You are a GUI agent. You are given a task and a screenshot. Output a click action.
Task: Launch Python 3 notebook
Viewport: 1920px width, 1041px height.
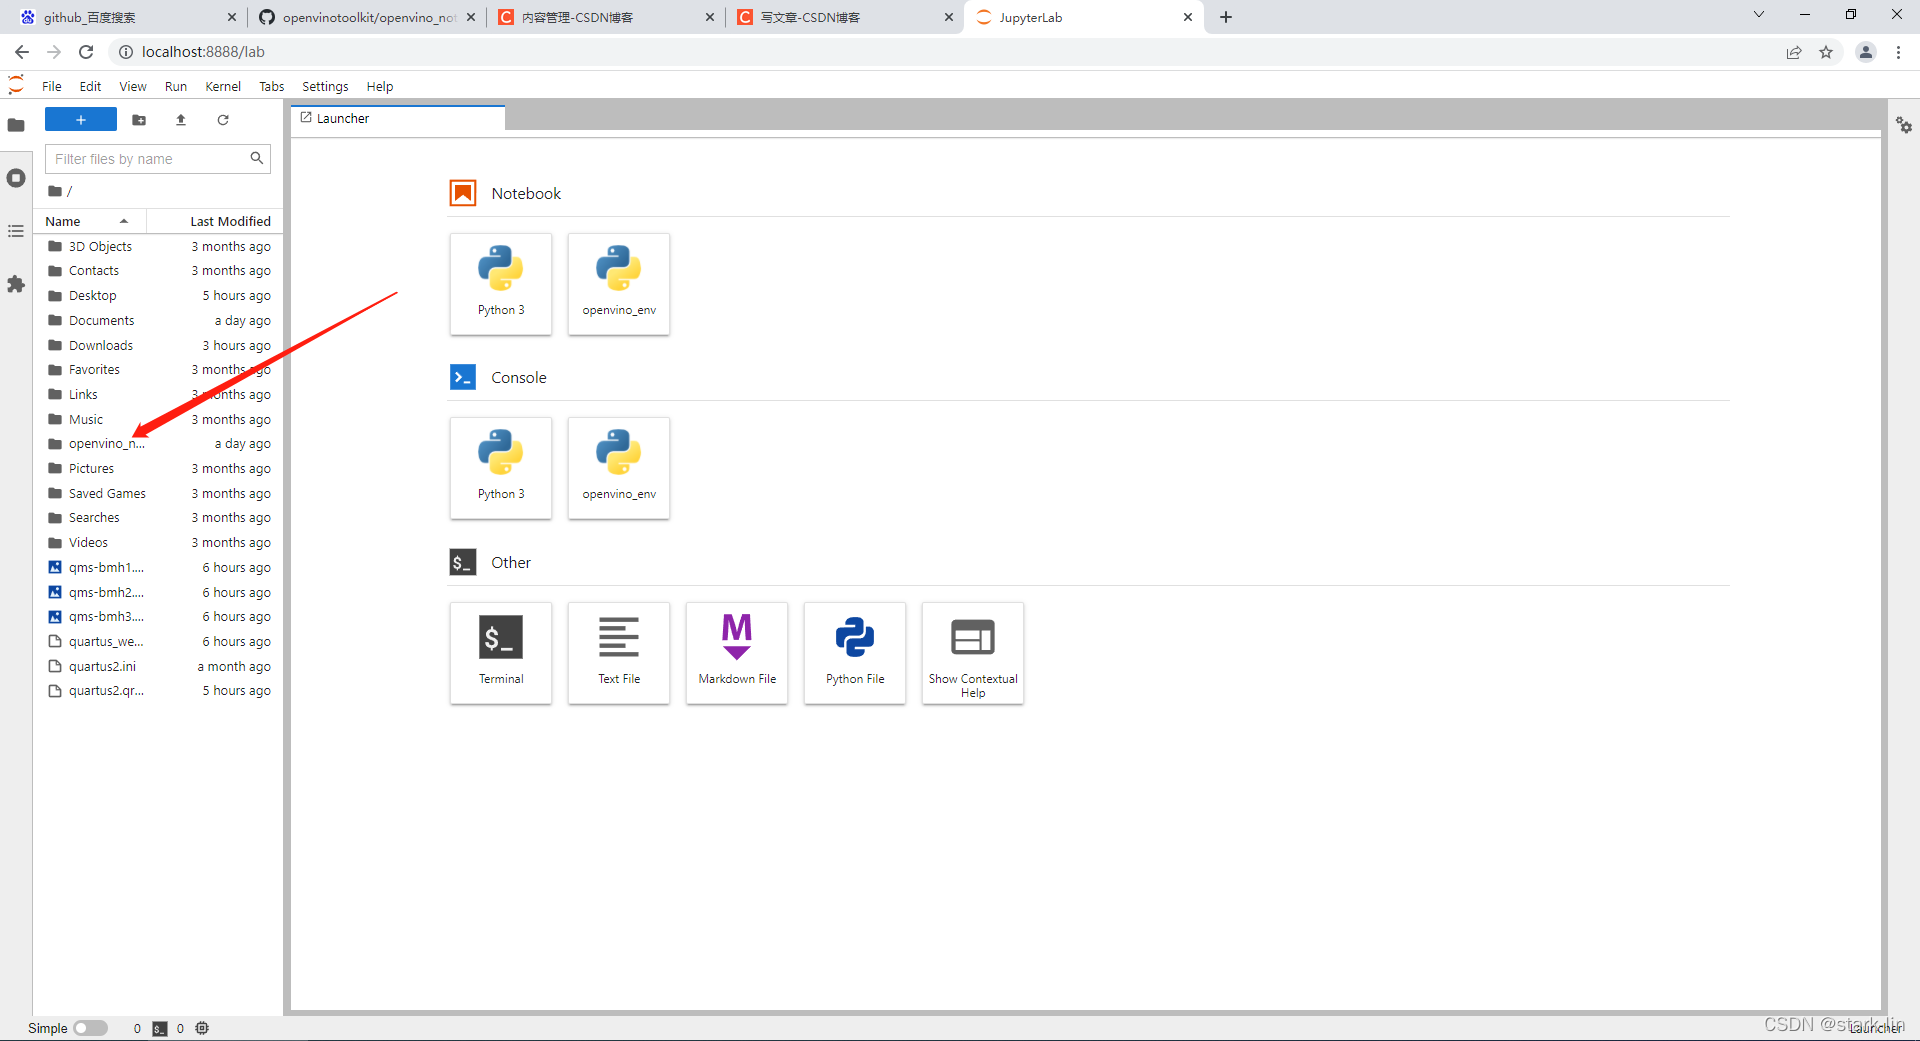tap(501, 284)
